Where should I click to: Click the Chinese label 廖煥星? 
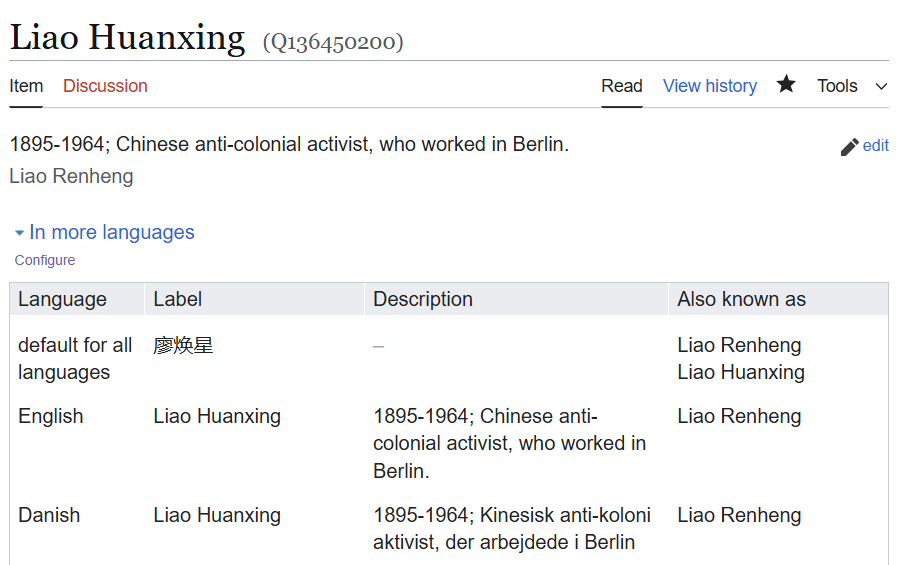[183, 346]
